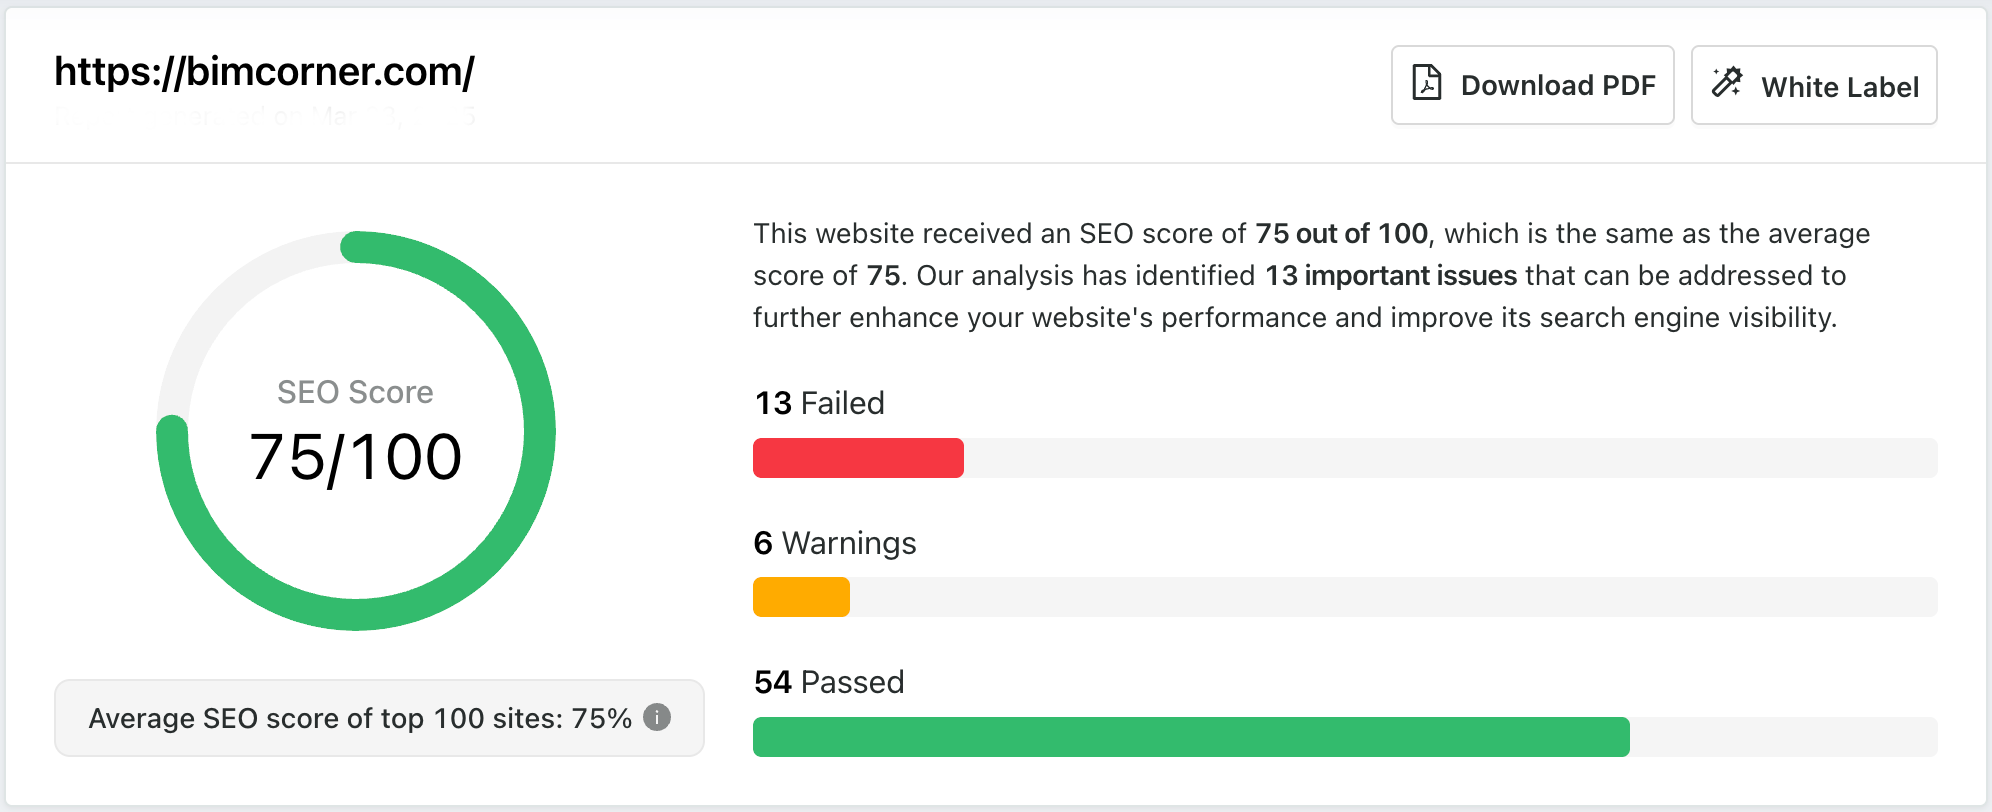The image size is (1992, 812).
Task: Click the green Passed progress bar
Action: click(1191, 737)
